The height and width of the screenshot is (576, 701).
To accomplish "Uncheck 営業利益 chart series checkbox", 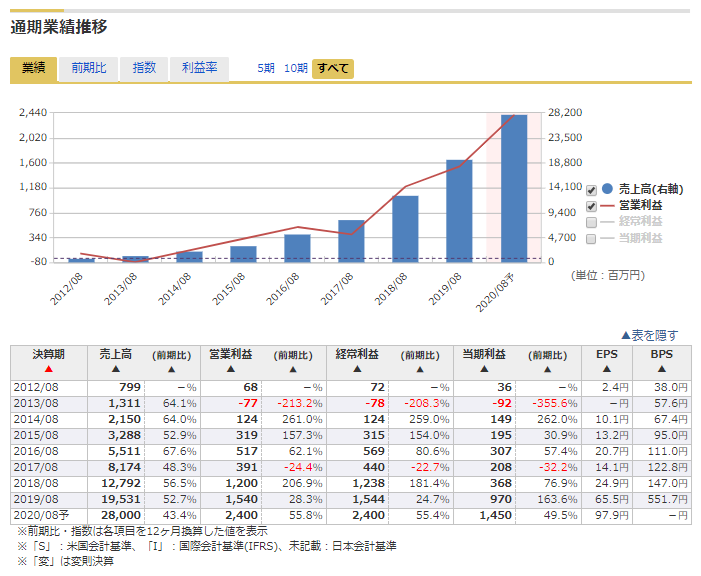I will (x=591, y=206).
